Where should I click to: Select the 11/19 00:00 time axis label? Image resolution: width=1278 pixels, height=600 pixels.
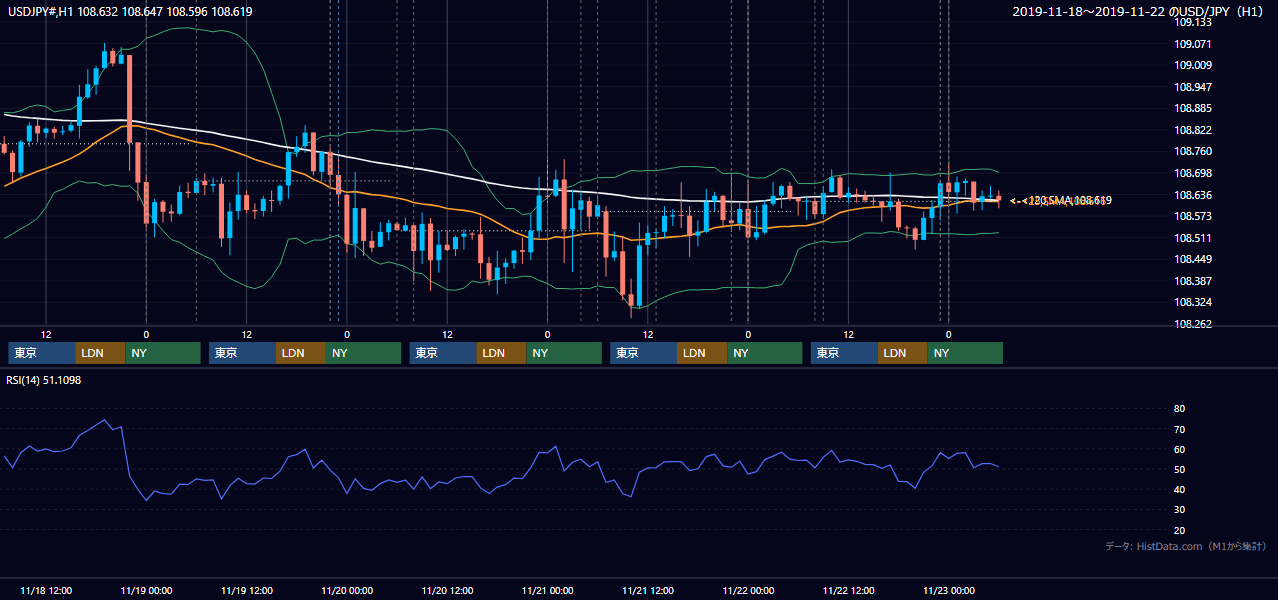pos(146,590)
